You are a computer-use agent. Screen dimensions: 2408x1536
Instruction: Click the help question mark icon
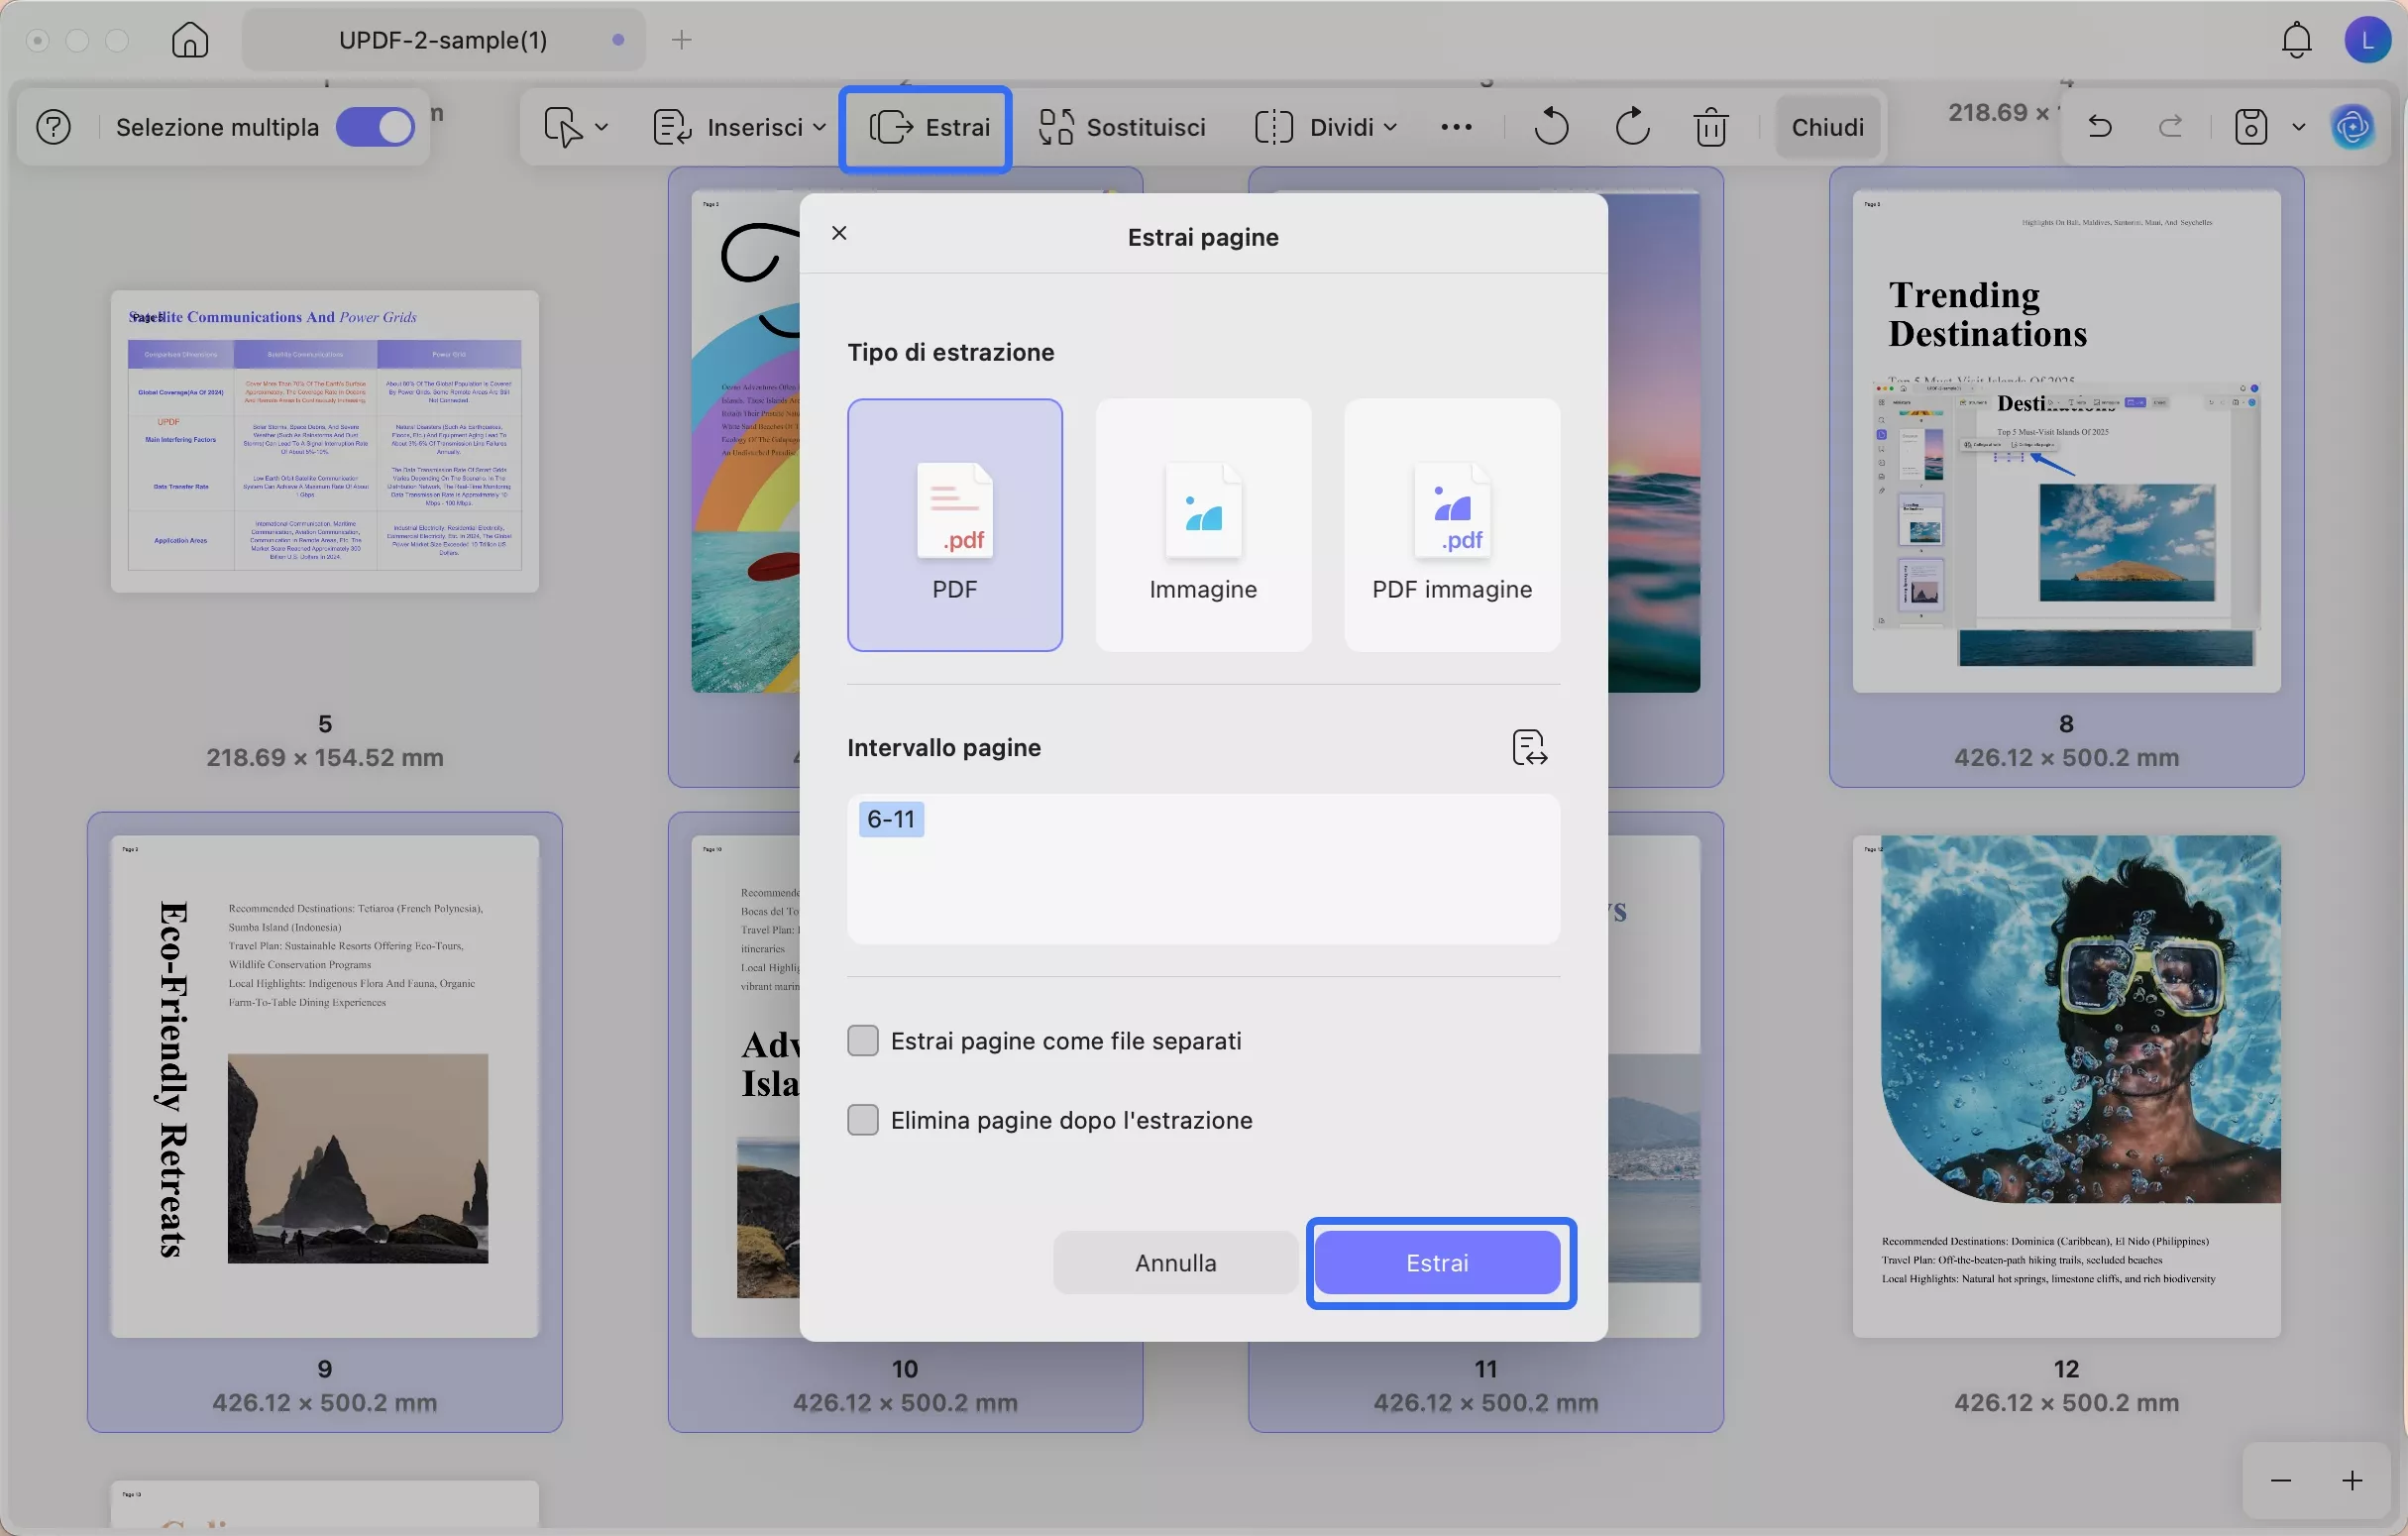54,127
